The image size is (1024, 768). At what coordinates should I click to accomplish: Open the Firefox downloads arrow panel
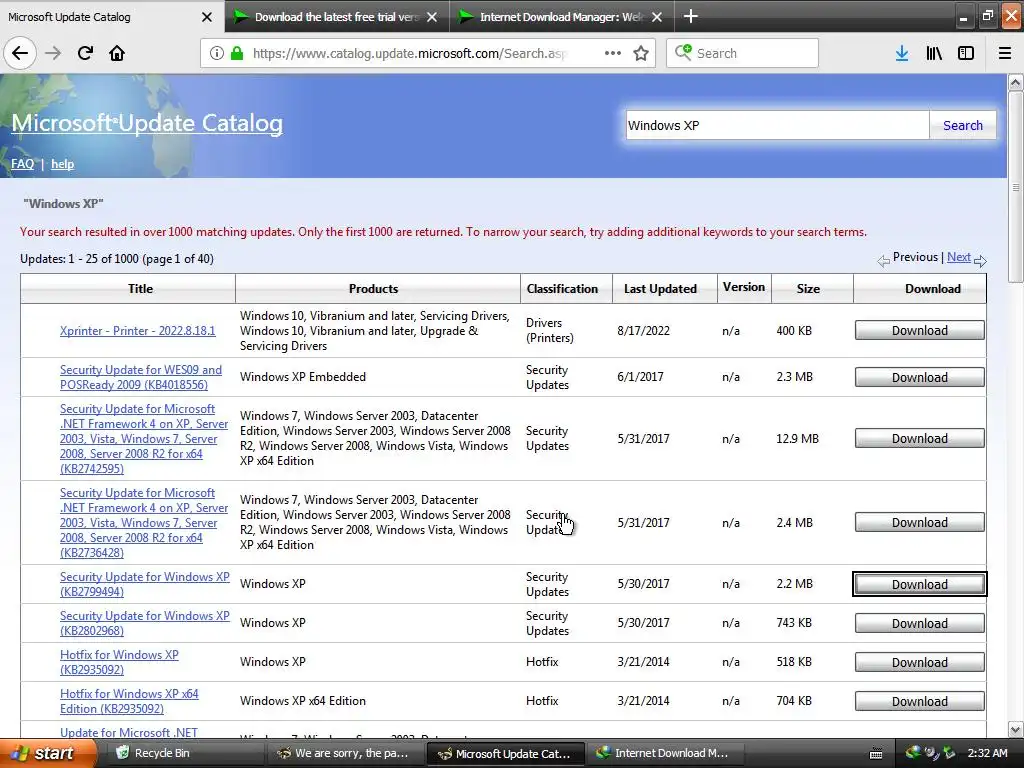[902, 54]
